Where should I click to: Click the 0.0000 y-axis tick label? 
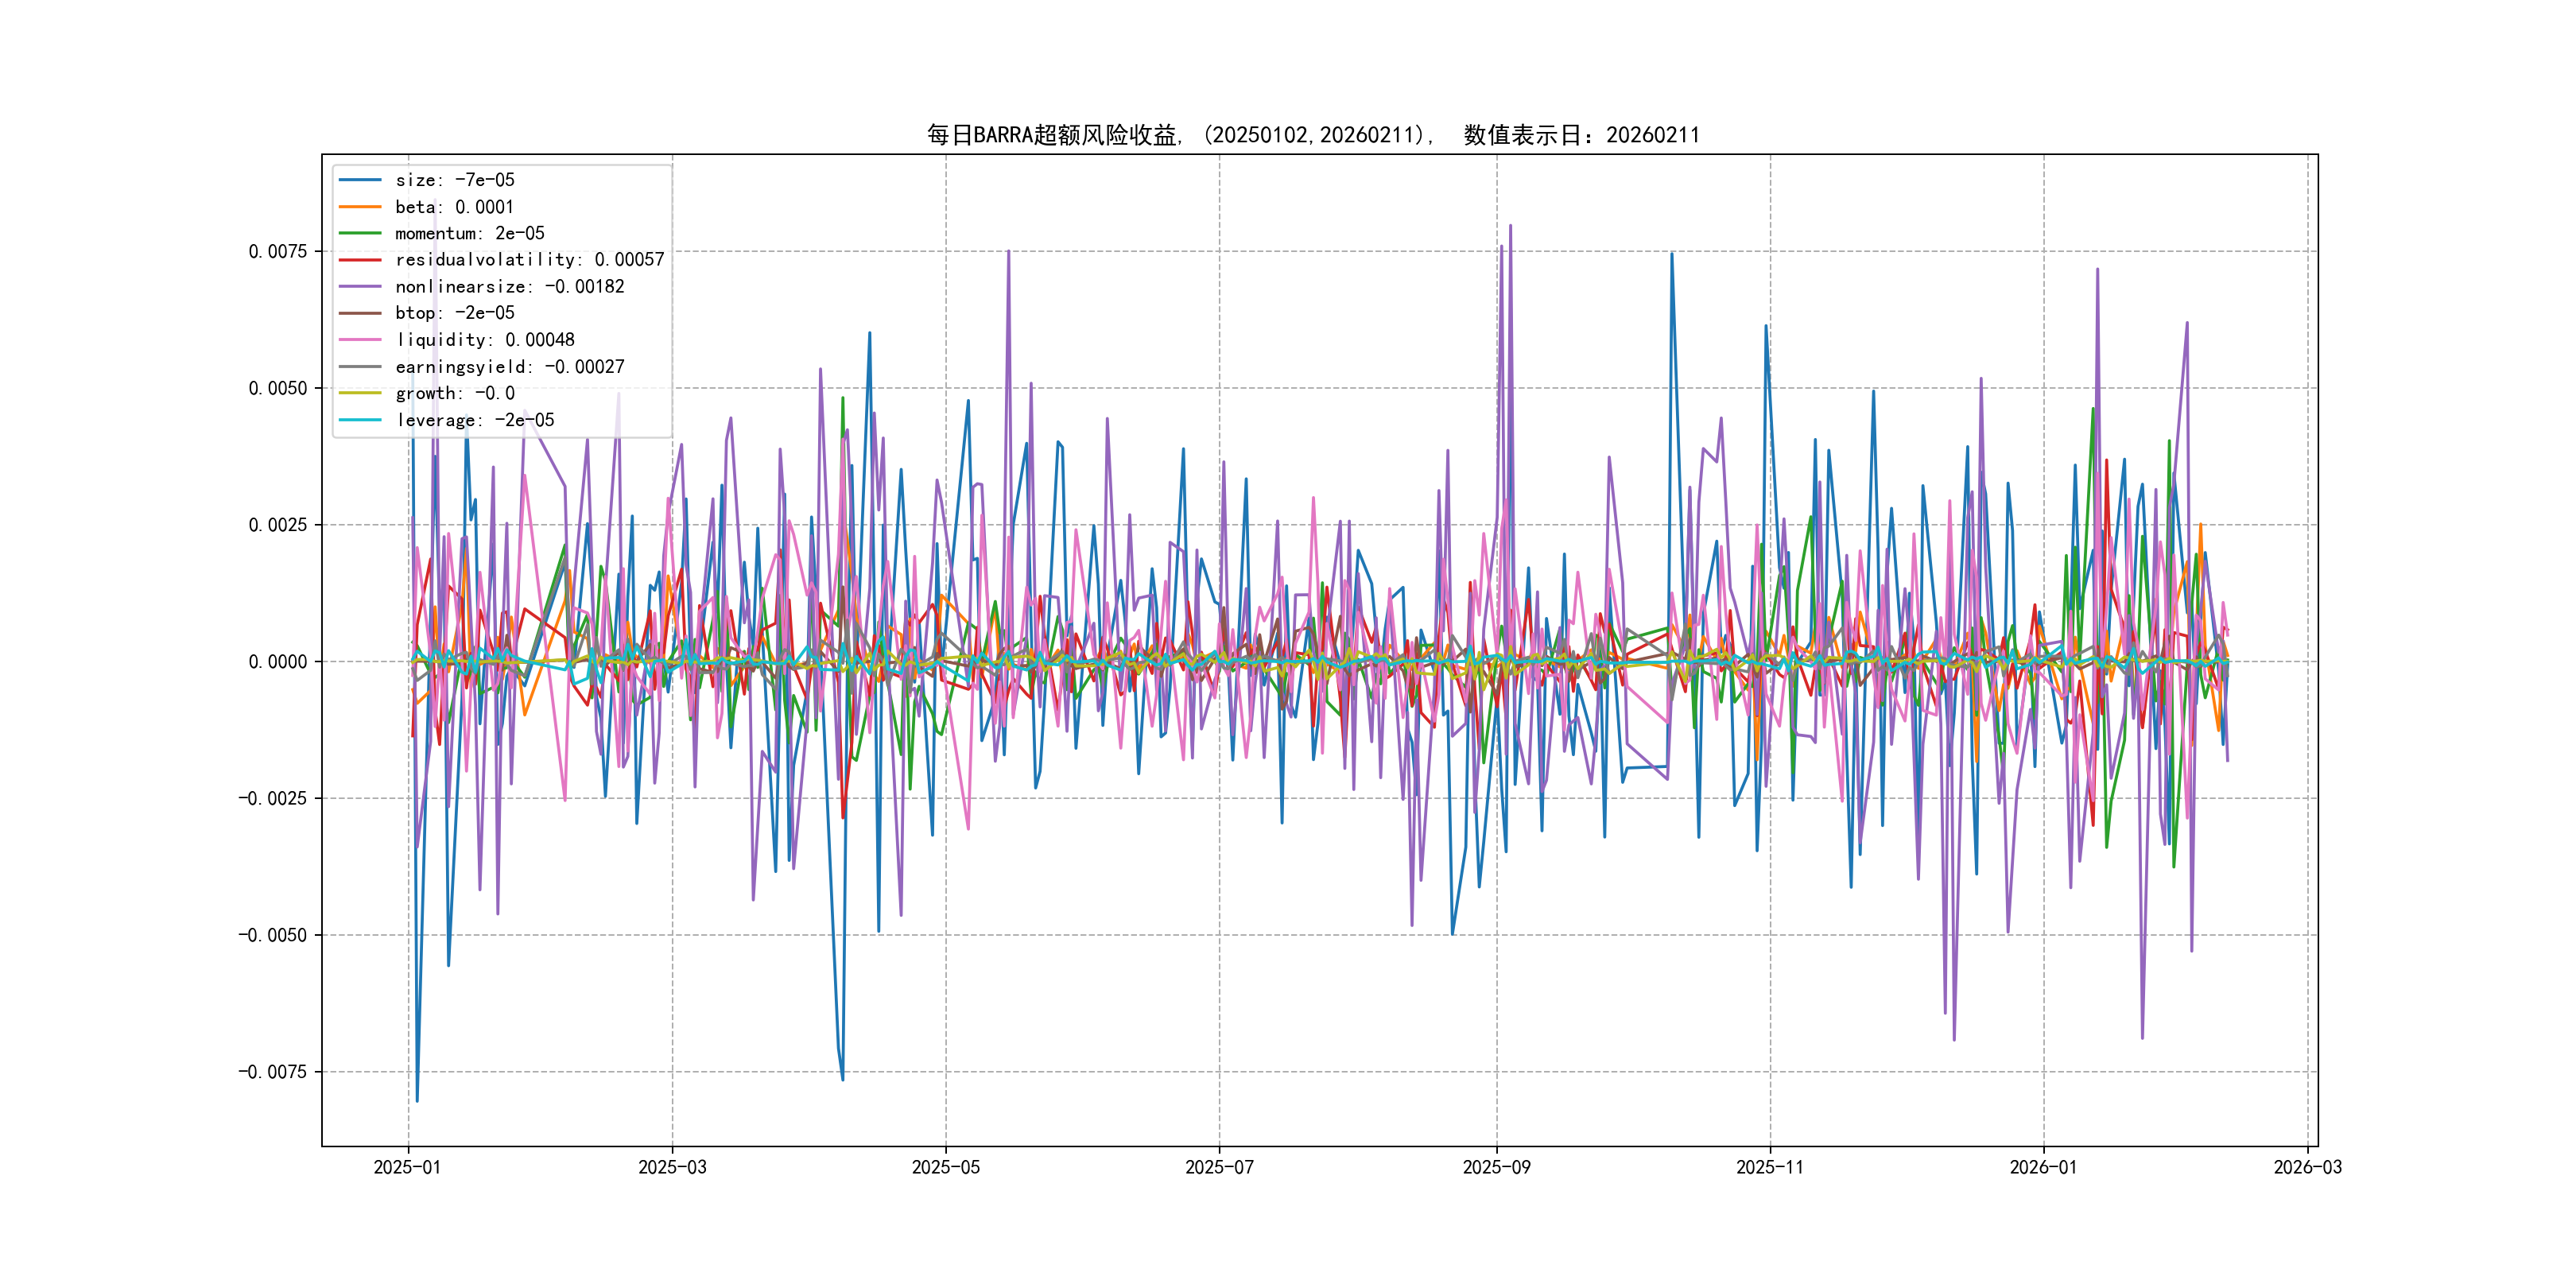point(278,661)
